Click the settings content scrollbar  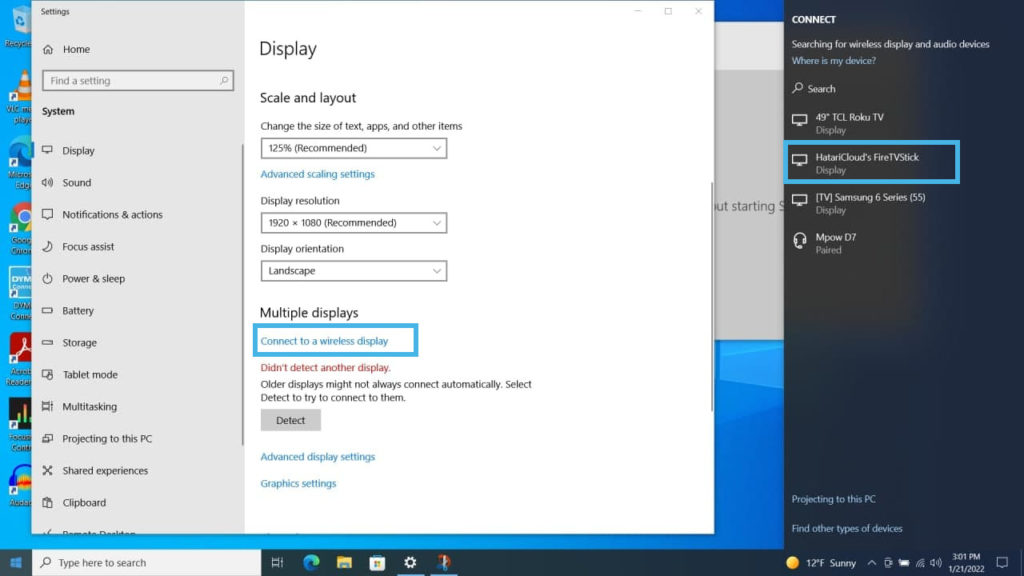pos(711,297)
